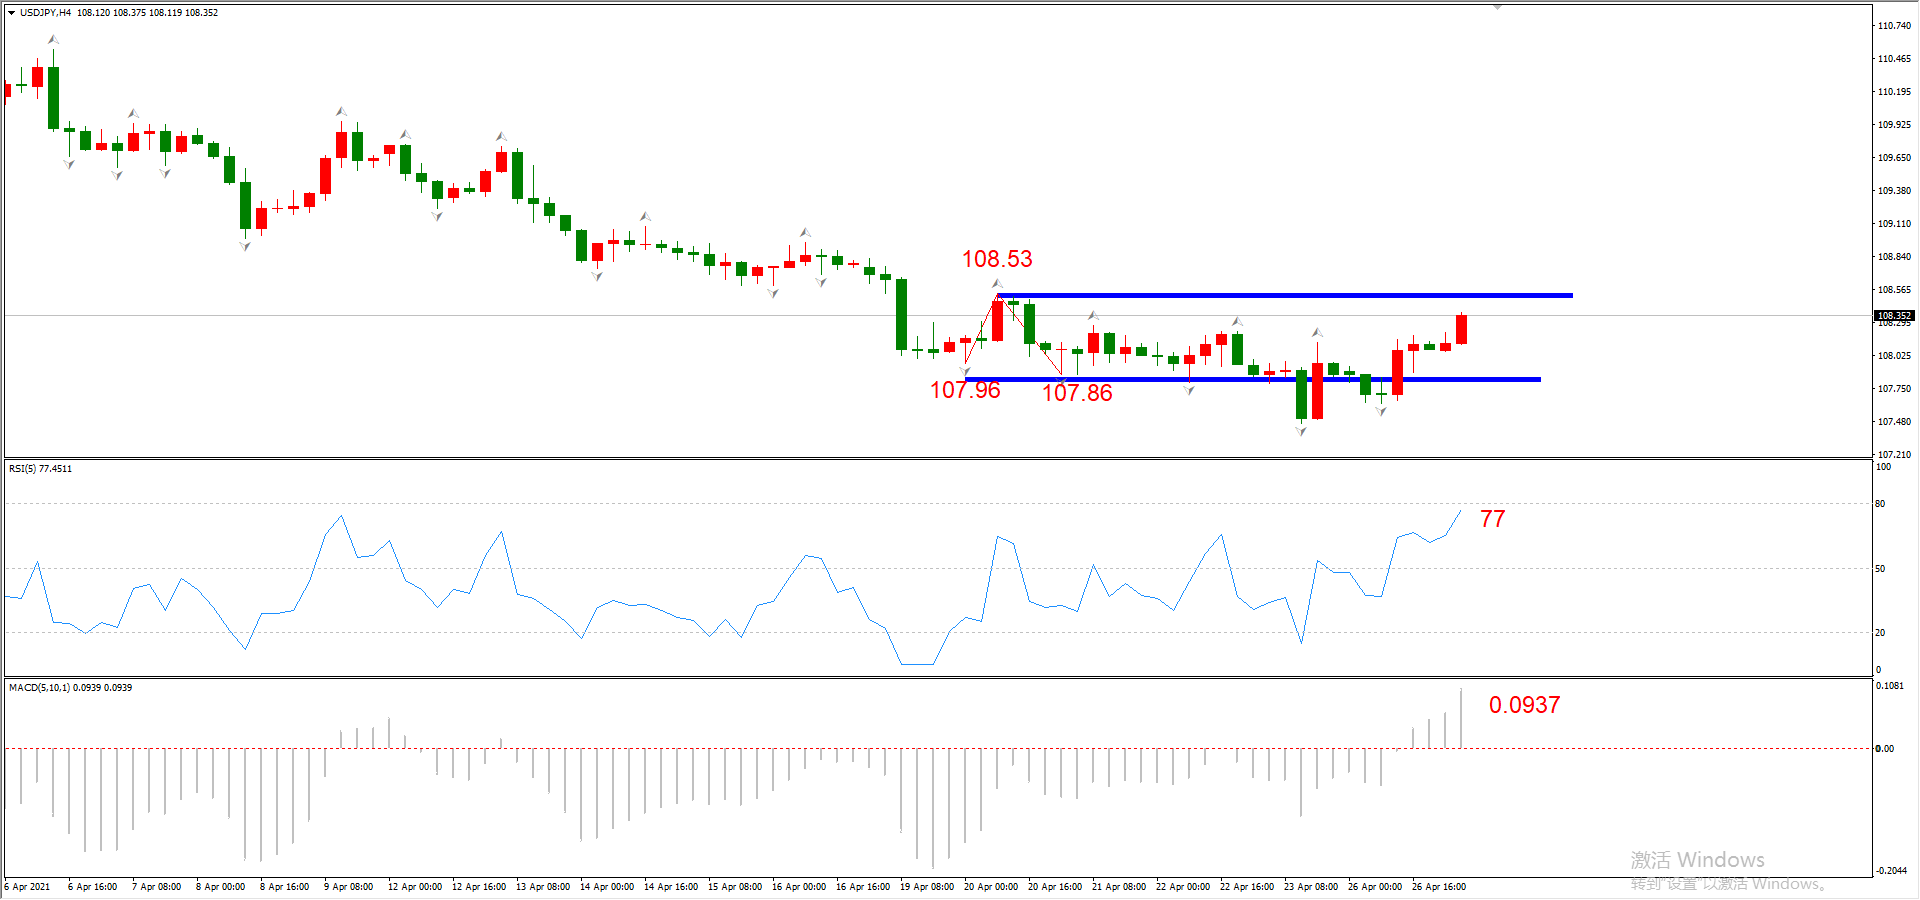1920x900 pixels.
Task: Click the 20 Apr 16:00 time label
Action: pos(1055,887)
